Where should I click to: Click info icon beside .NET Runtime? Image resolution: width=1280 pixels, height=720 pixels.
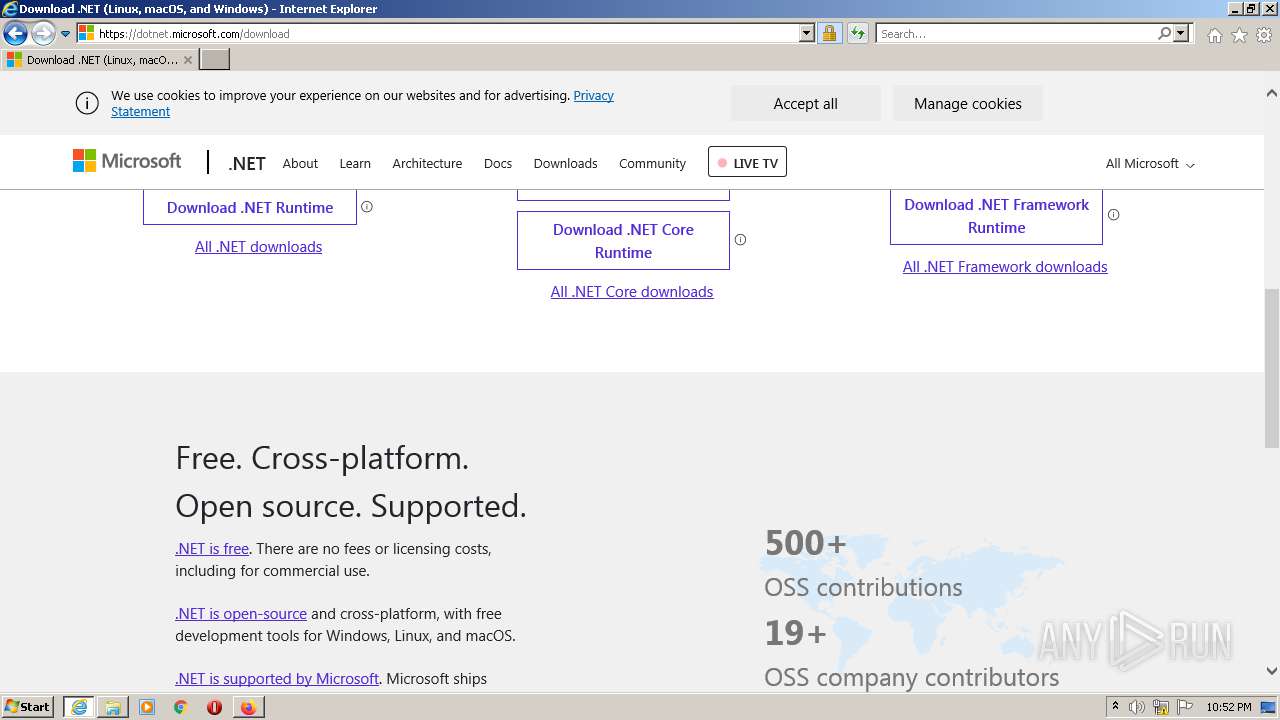(x=367, y=207)
